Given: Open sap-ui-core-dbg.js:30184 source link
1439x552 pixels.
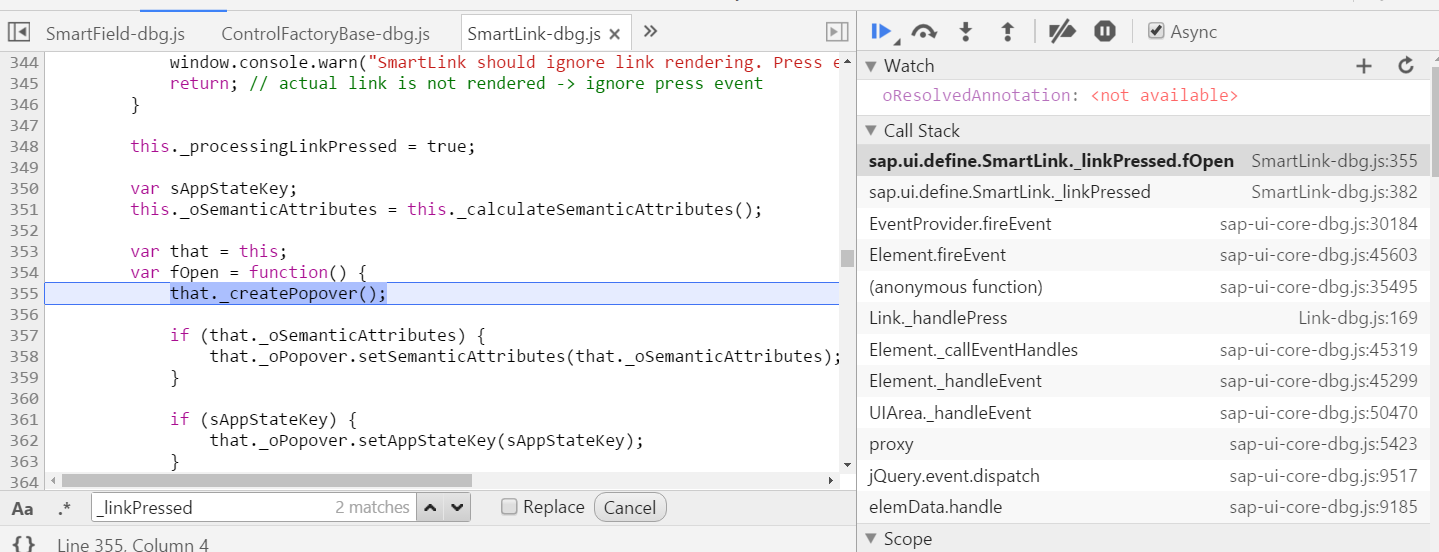Looking at the screenshot, I should (x=1318, y=224).
